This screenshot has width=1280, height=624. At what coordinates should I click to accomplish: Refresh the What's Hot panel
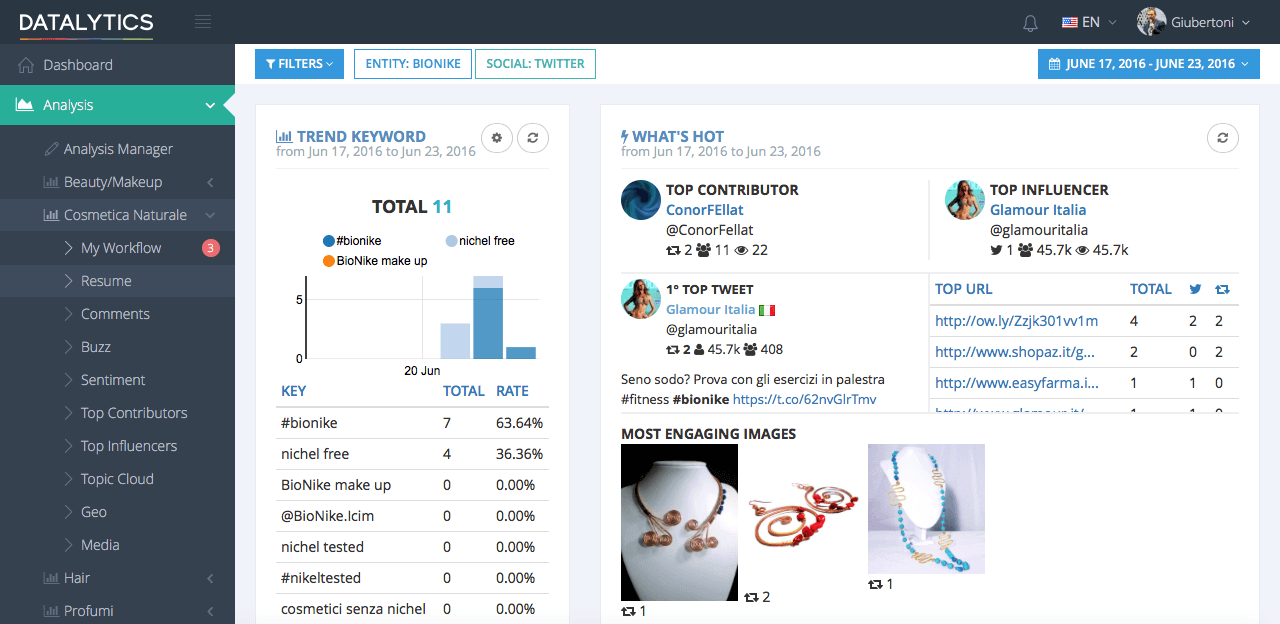pos(1222,138)
